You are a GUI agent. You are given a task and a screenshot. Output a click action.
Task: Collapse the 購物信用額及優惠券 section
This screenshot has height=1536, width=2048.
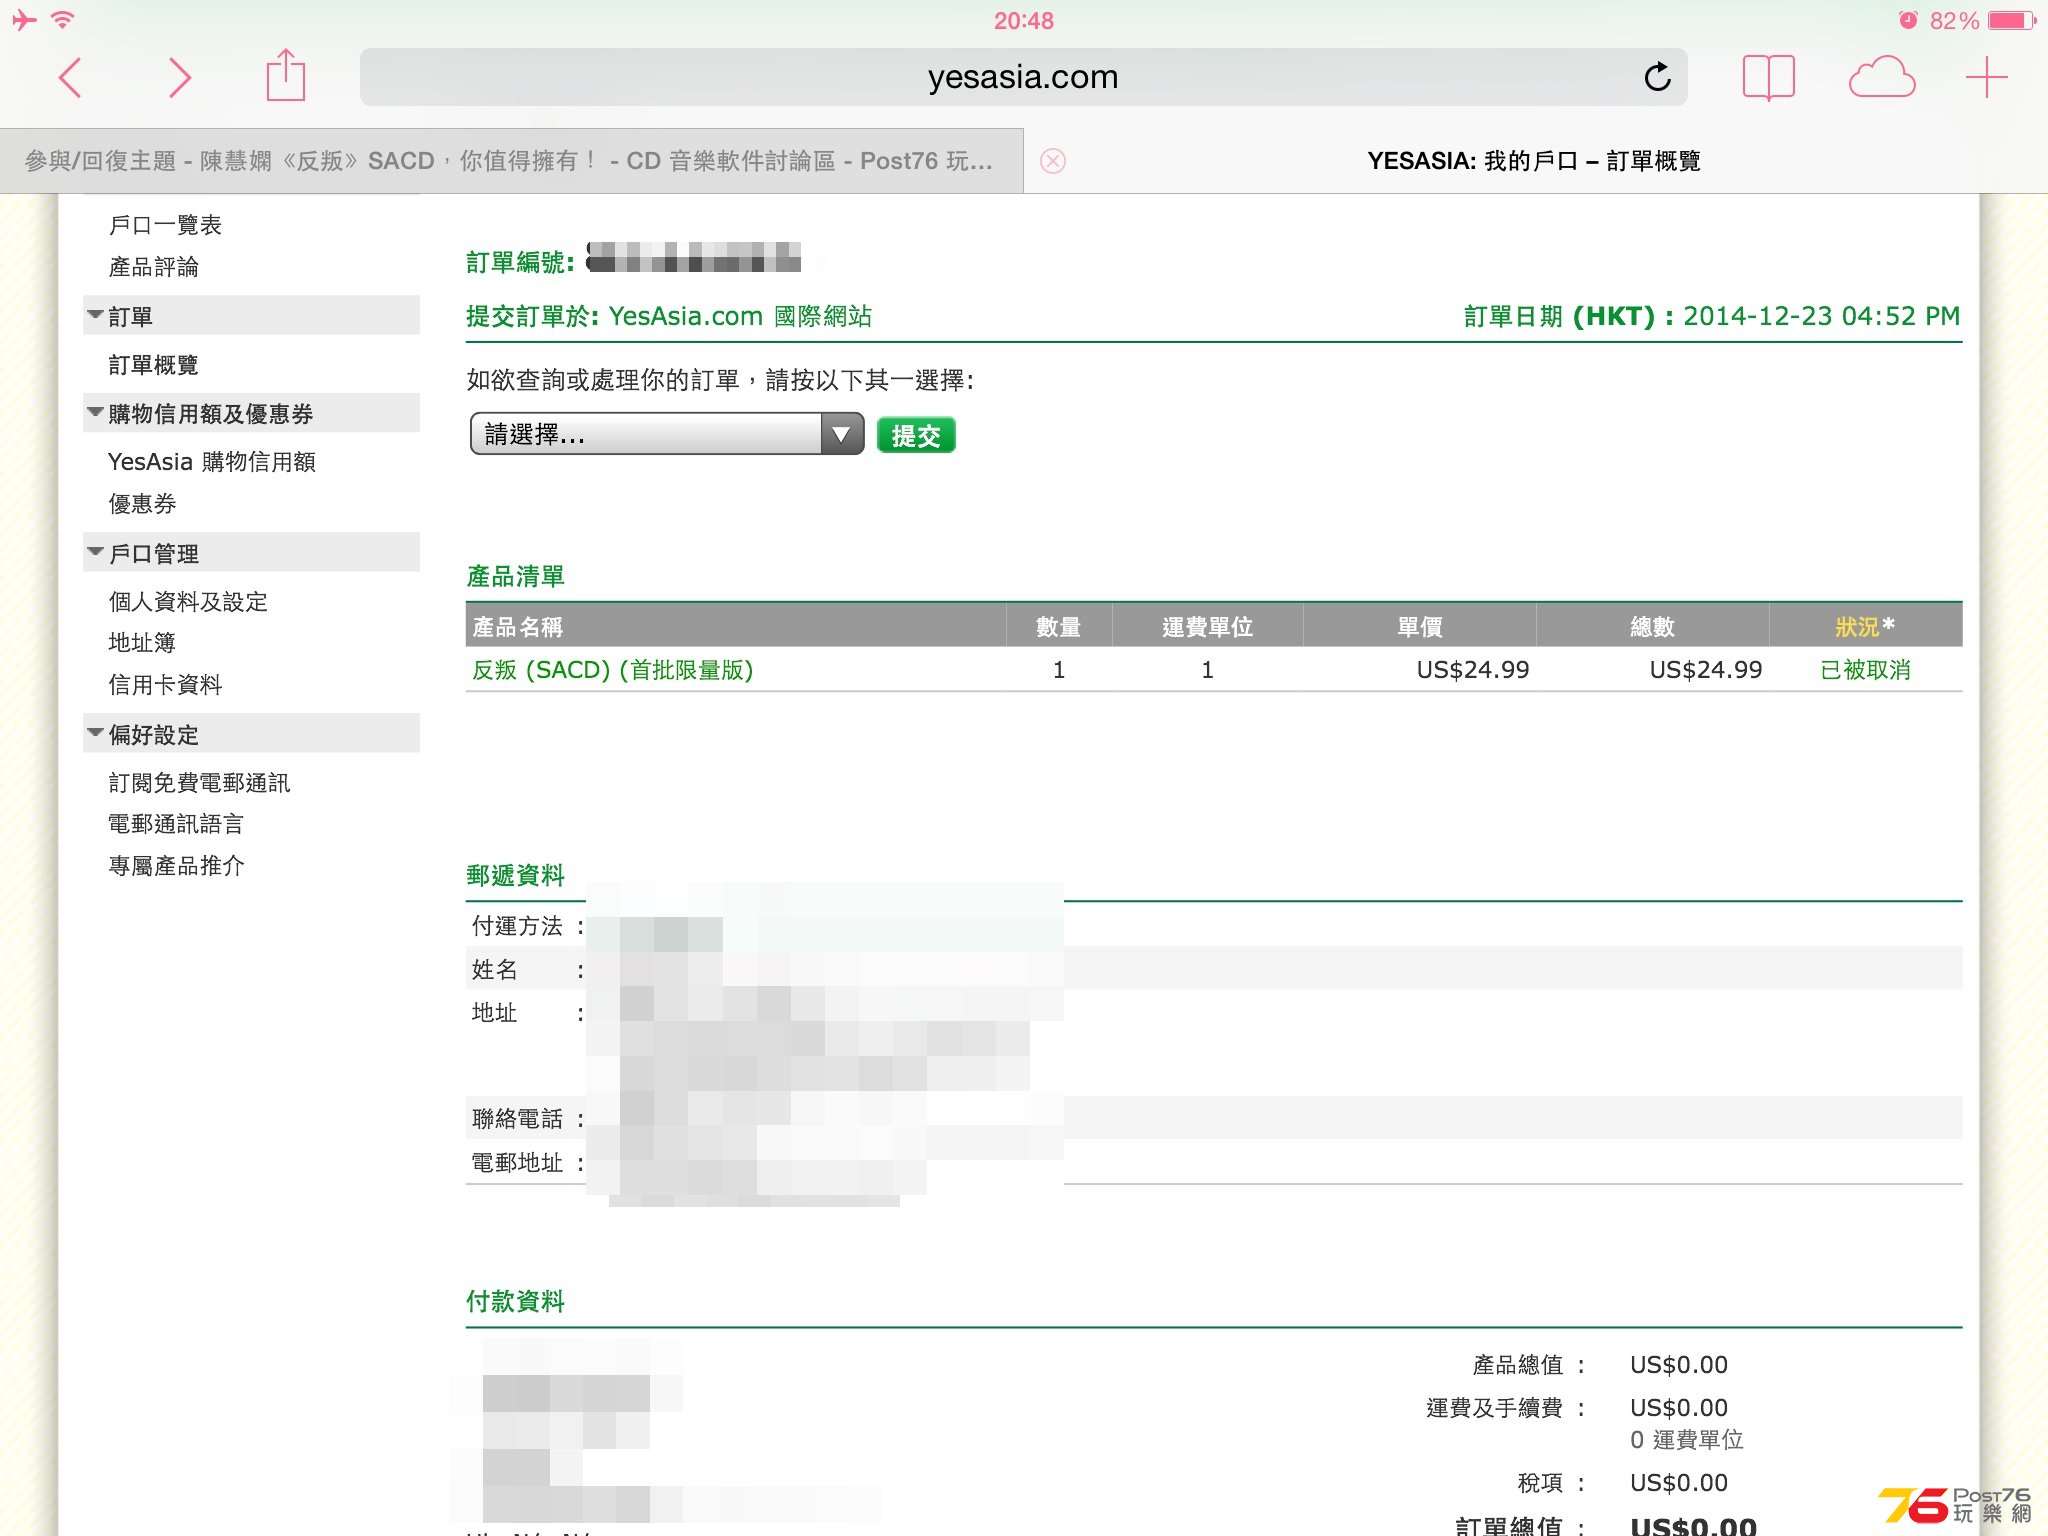[x=252, y=413]
